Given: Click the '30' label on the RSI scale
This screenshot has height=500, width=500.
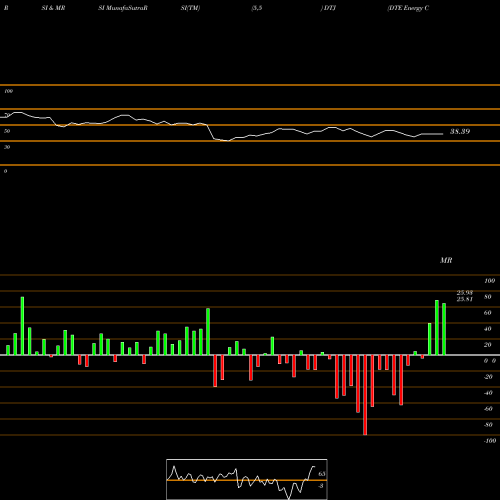Looking at the screenshot, I should pos(7,147).
